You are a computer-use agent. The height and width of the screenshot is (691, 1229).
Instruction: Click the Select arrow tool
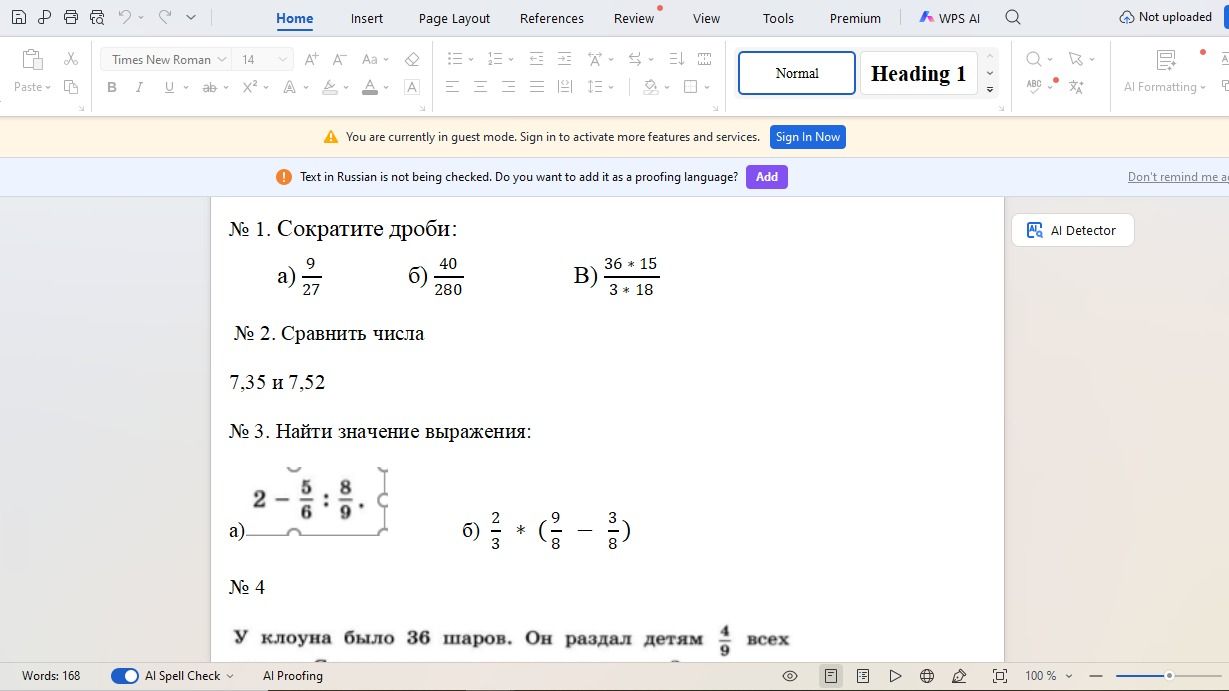tap(1075, 59)
